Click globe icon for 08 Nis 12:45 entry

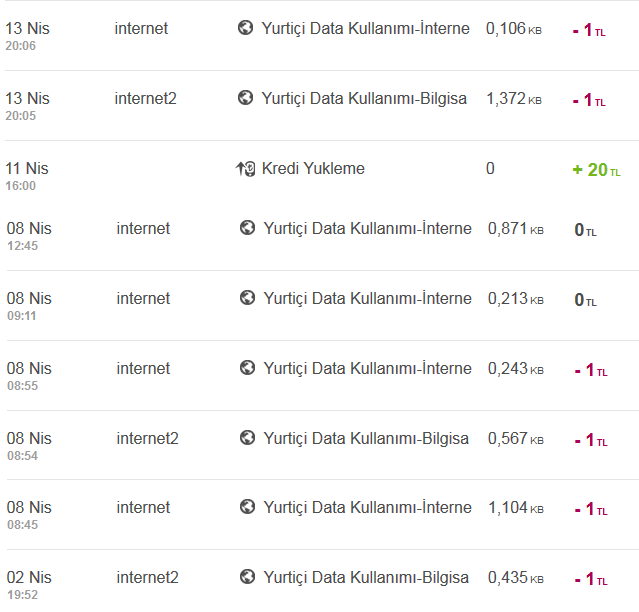247,228
